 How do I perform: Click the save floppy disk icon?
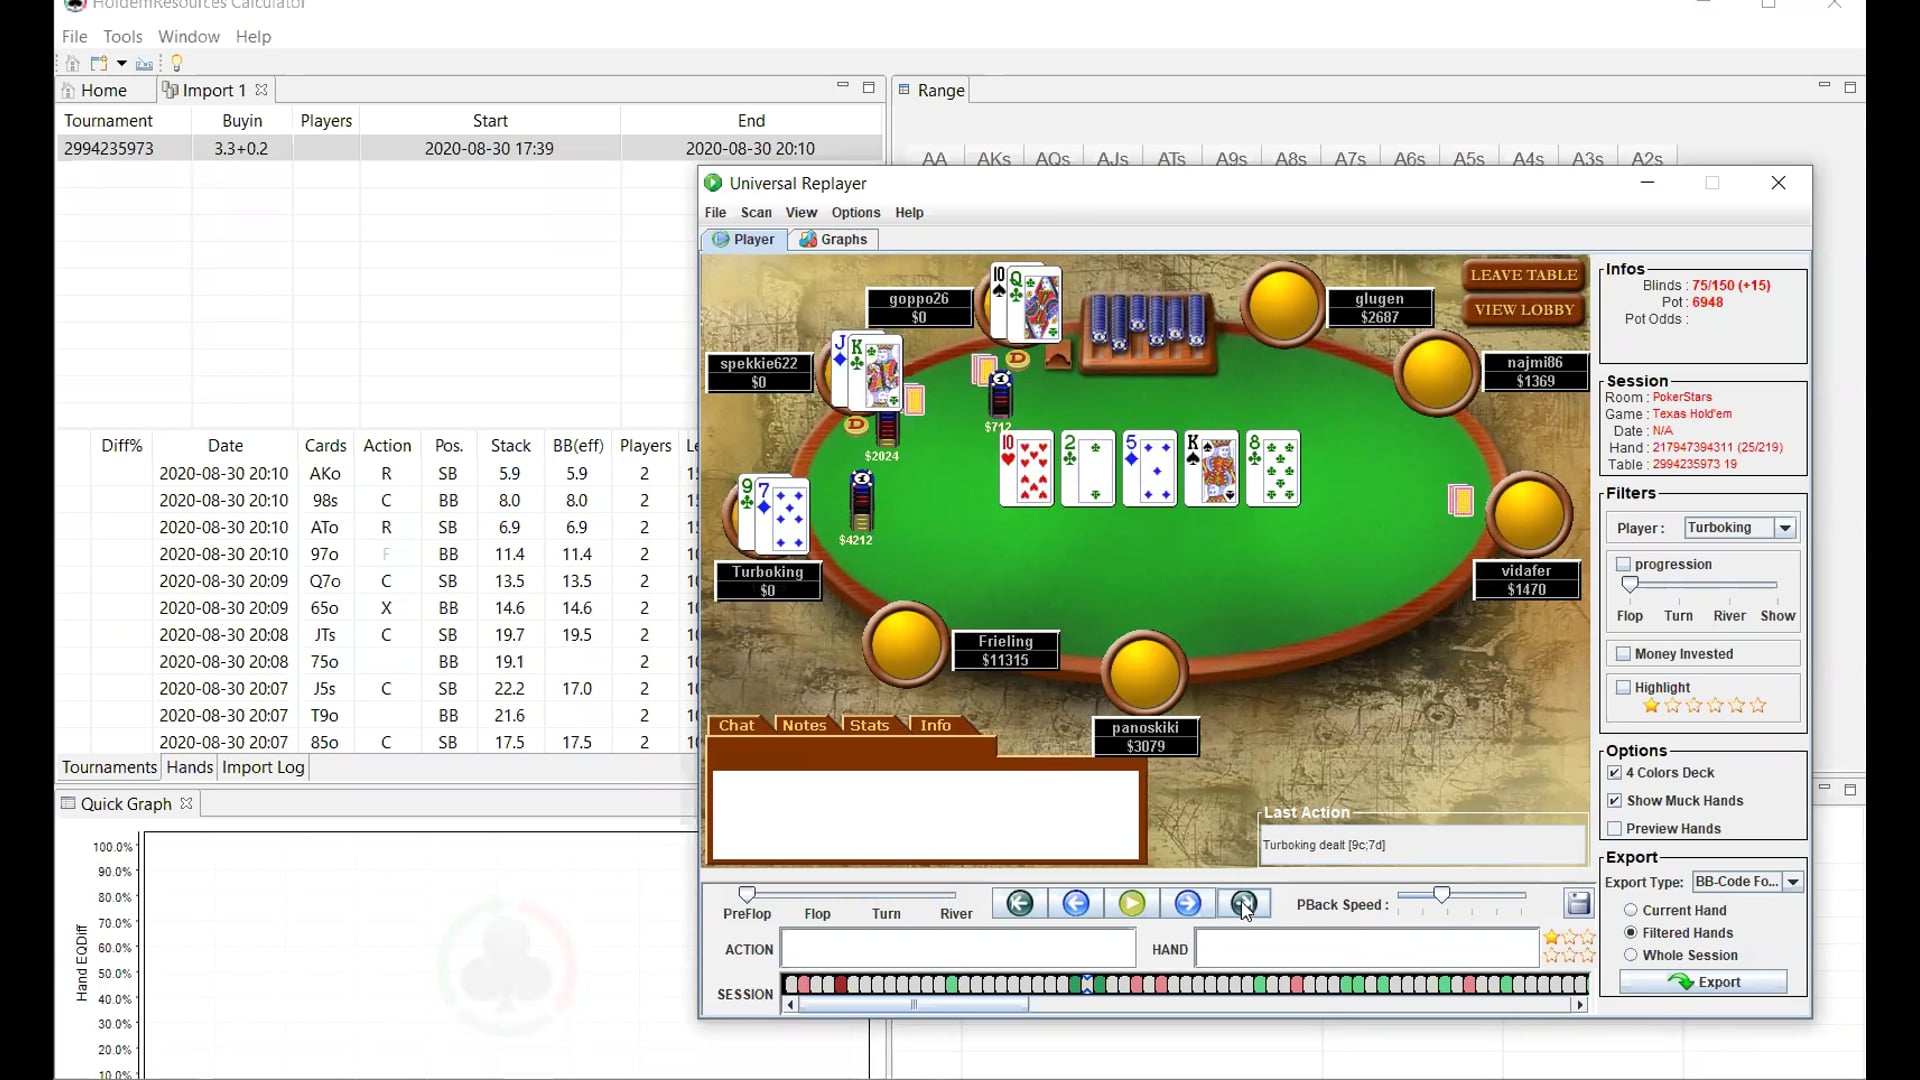point(1579,904)
